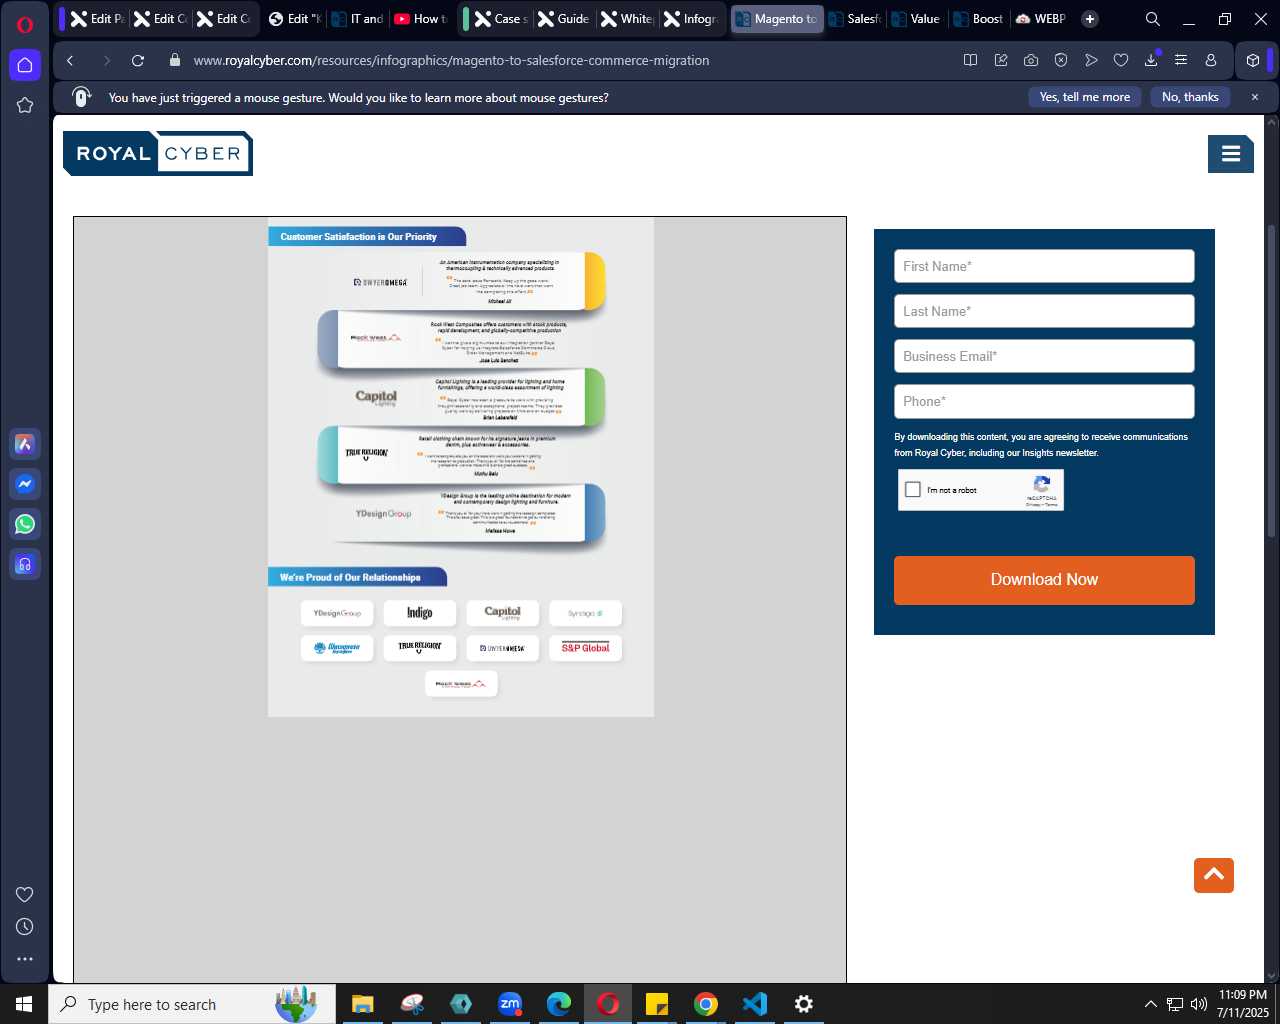The width and height of the screenshot is (1280, 1024).
Task: Reload the current page
Action: [138, 60]
